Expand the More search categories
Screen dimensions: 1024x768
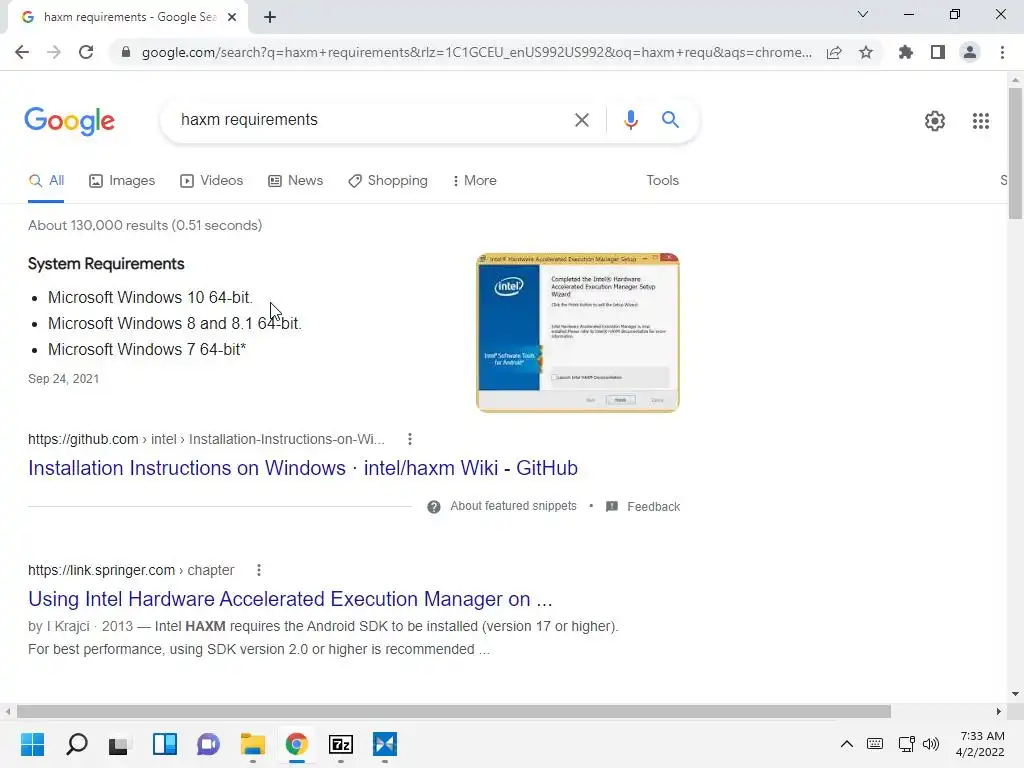475,181
